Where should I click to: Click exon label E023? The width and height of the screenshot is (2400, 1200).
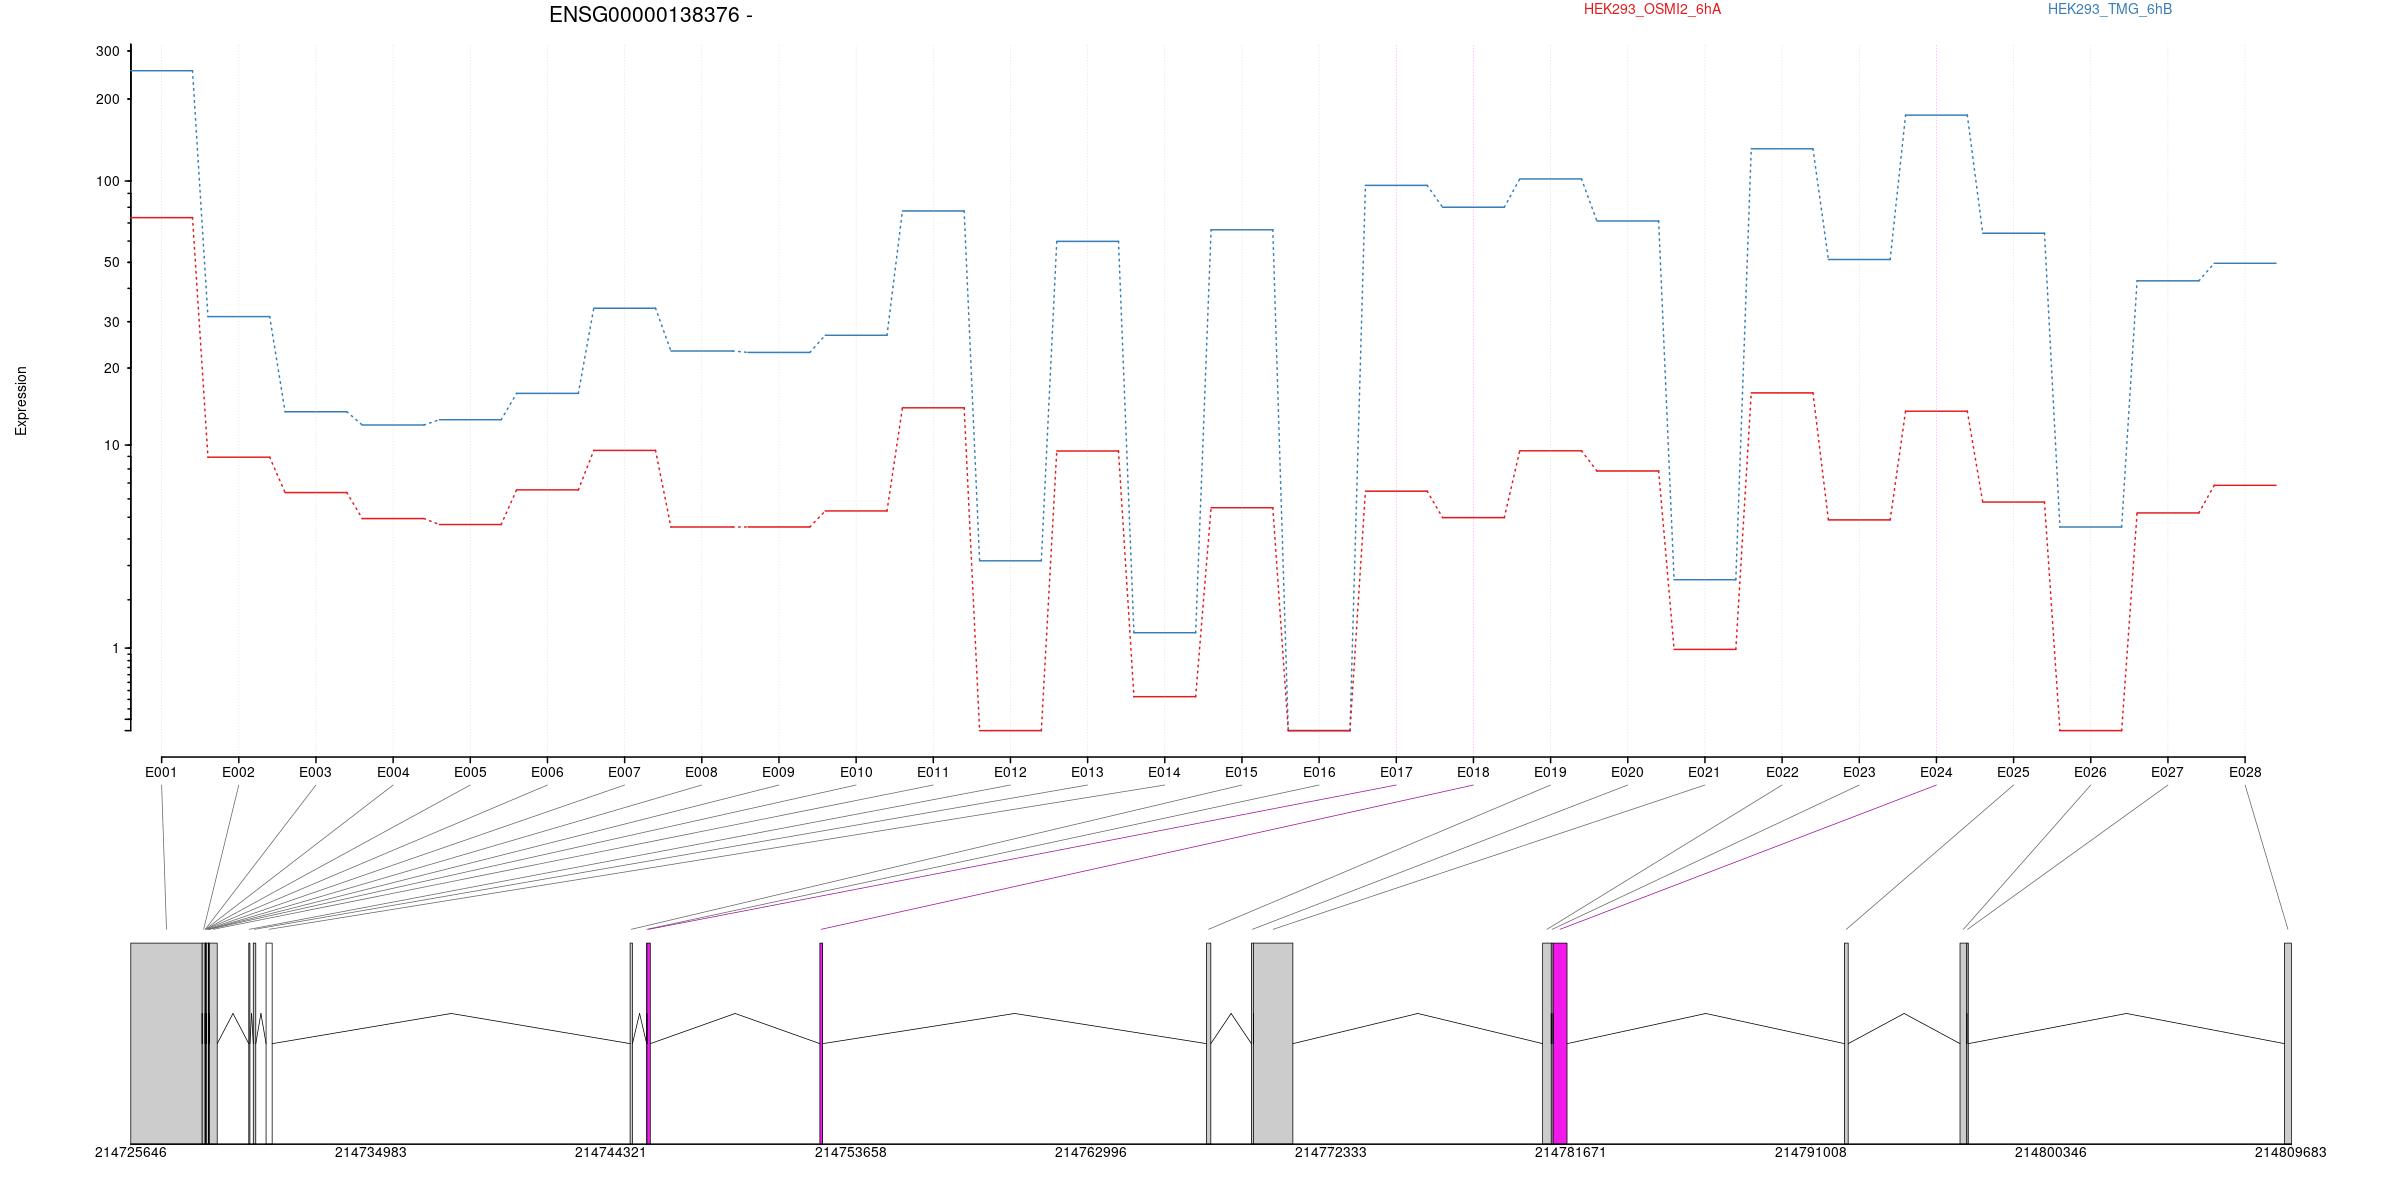point(1859,772)
